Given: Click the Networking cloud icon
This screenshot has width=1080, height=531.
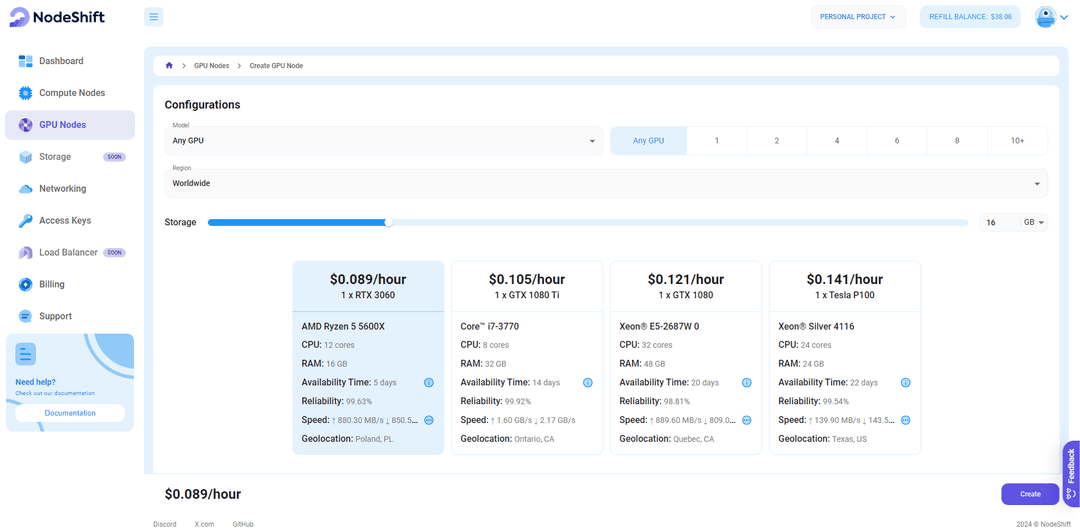Looking at the screenshot, I should coord(25,189).
